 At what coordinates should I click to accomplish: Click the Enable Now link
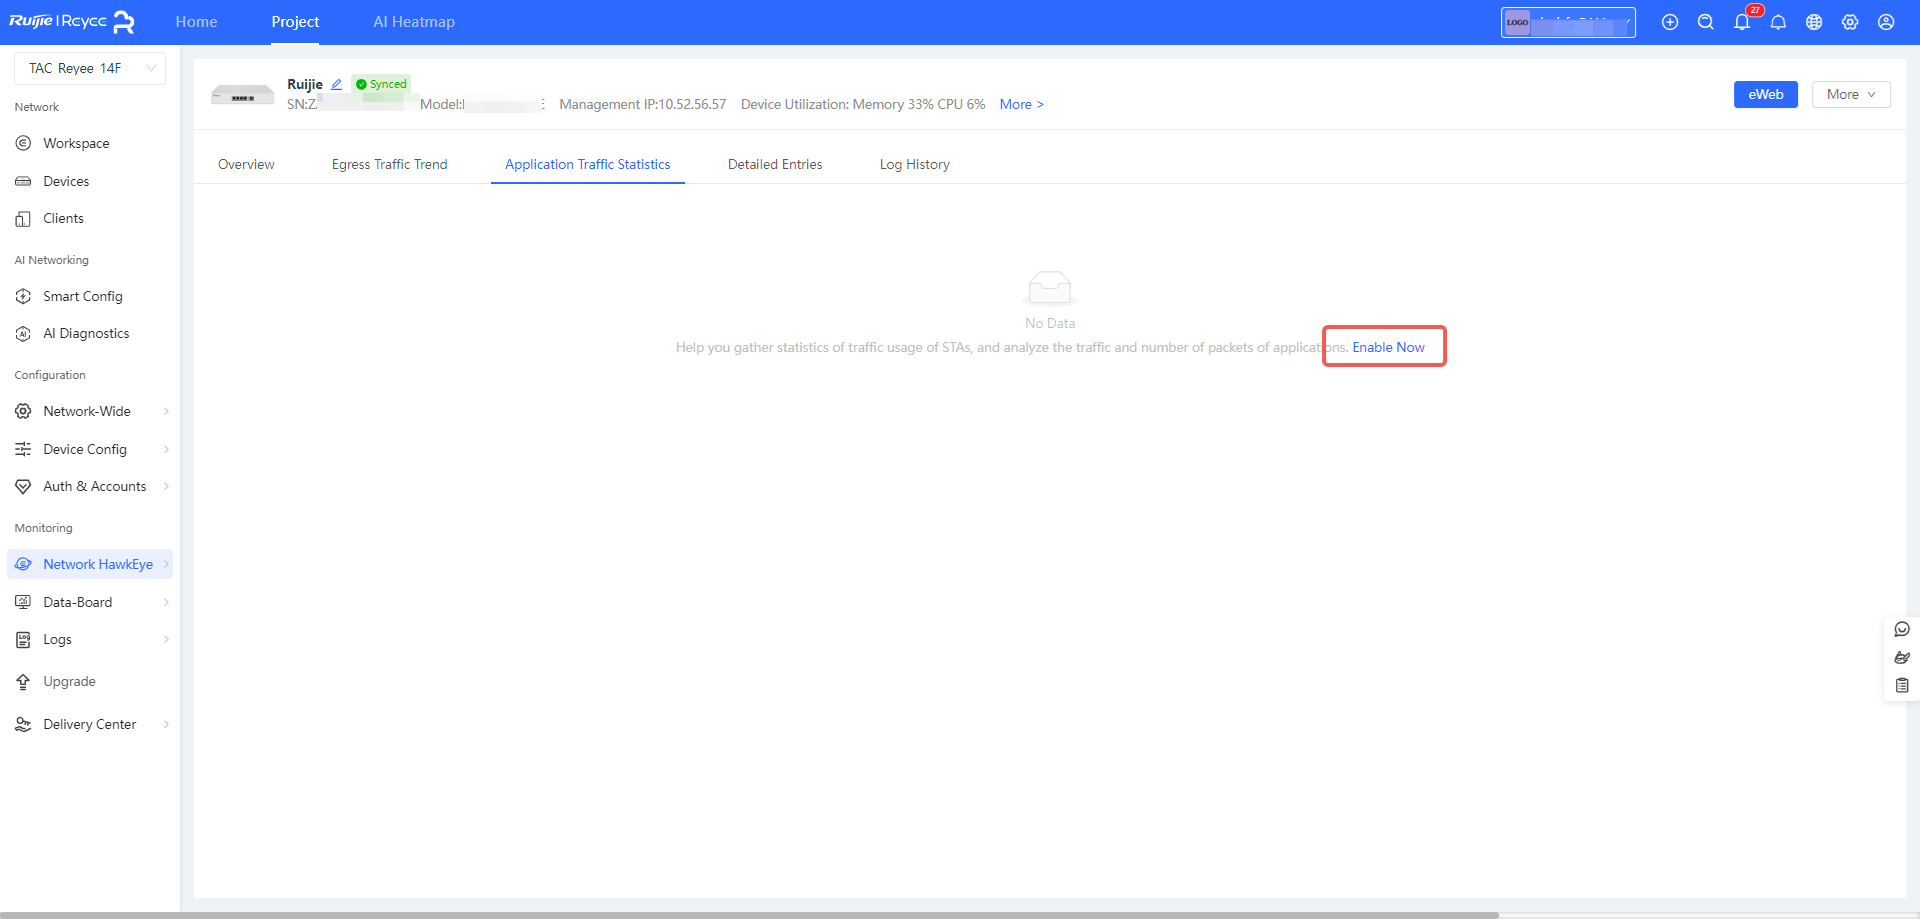click(x=1388, y=347)
